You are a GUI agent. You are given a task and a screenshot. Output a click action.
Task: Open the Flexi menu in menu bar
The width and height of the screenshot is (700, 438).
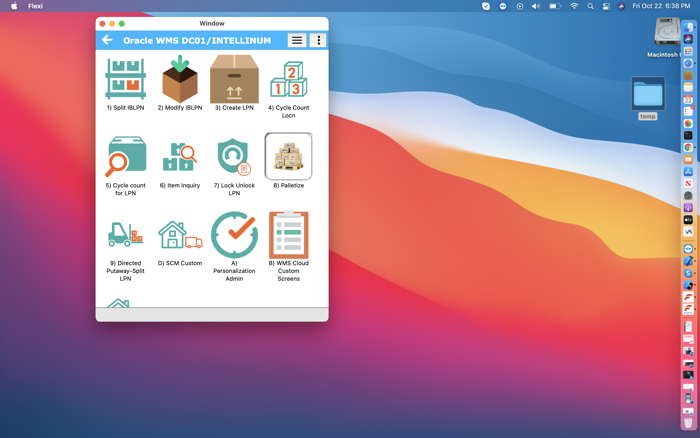coord(35,6)
